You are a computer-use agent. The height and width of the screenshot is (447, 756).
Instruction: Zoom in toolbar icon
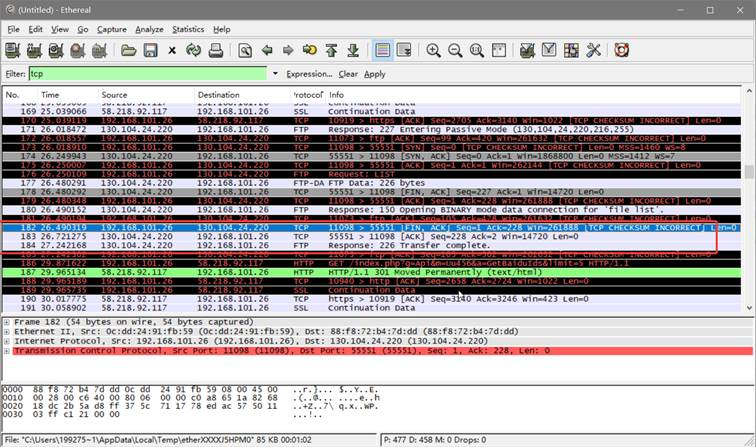pyautogui.click(x=433, y=50)
